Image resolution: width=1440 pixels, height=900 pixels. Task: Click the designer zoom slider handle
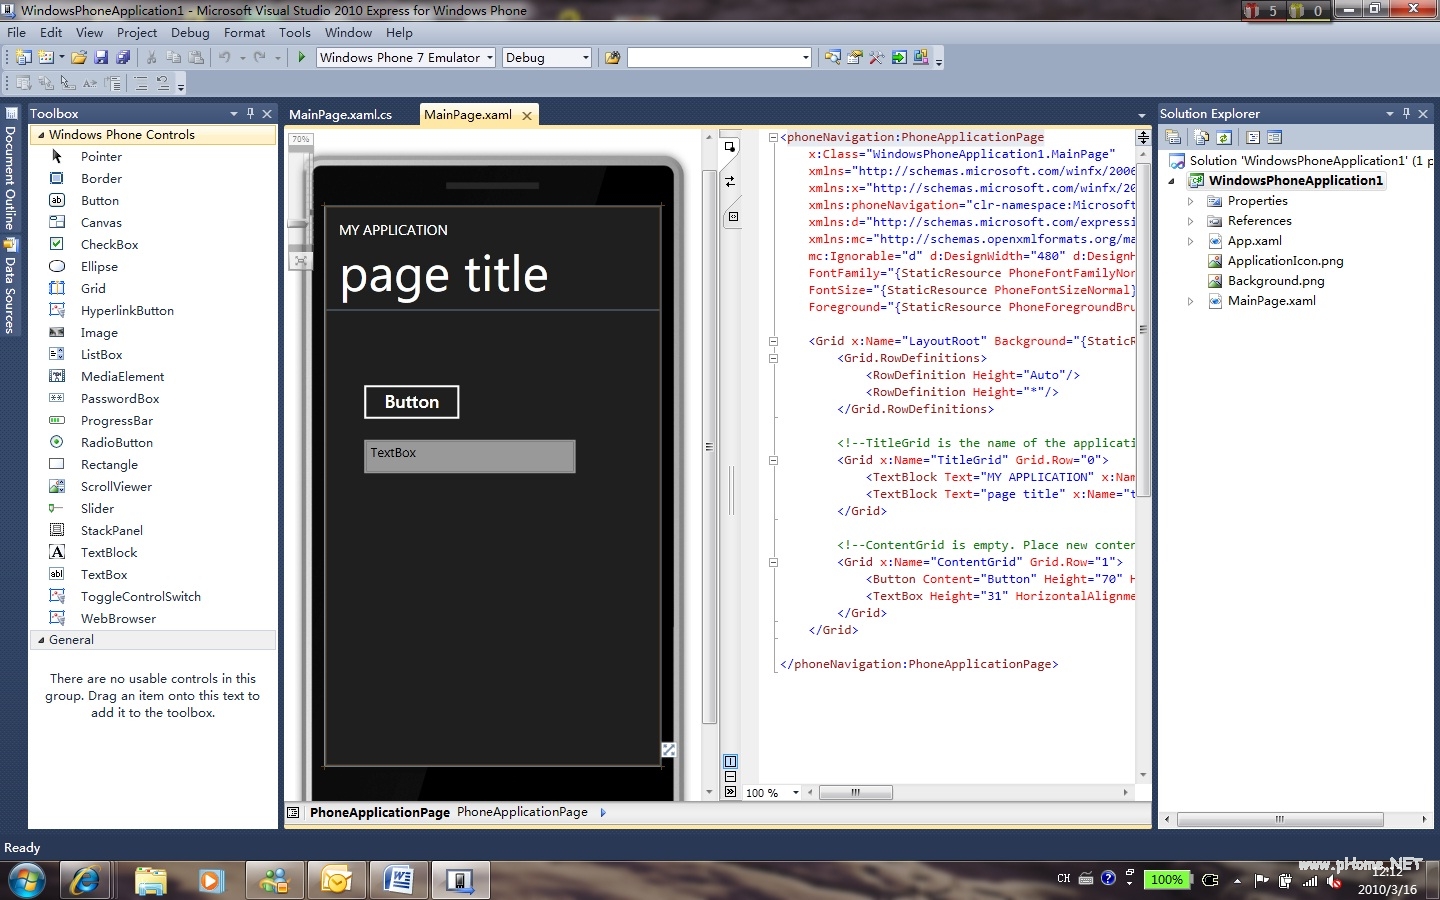(x=299, y=224)
